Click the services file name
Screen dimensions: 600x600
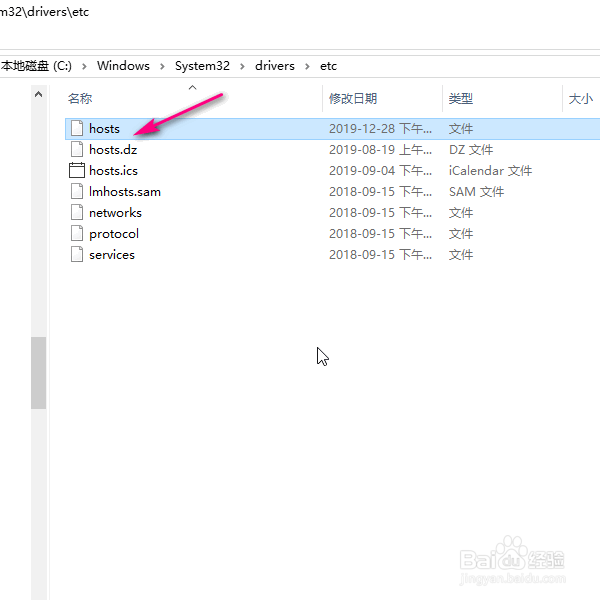point(112,255)
